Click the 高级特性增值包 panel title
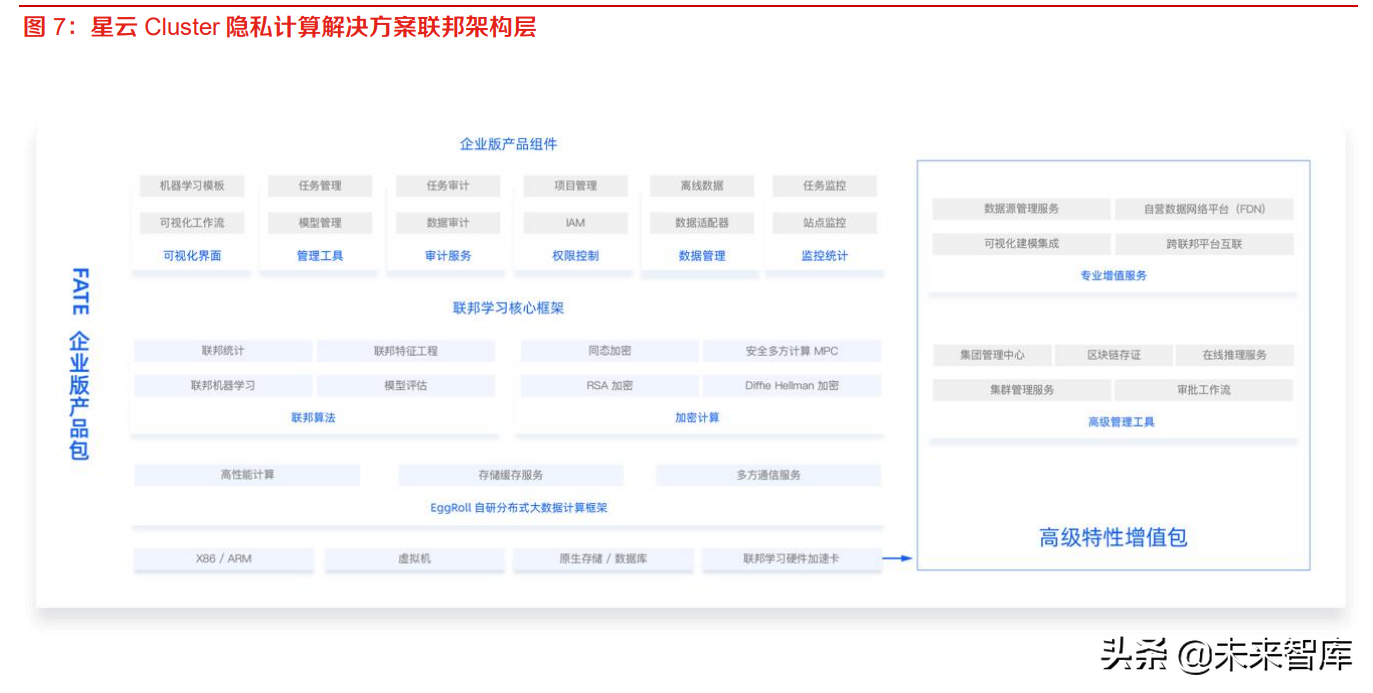1373x693 pixels. 1111,537
